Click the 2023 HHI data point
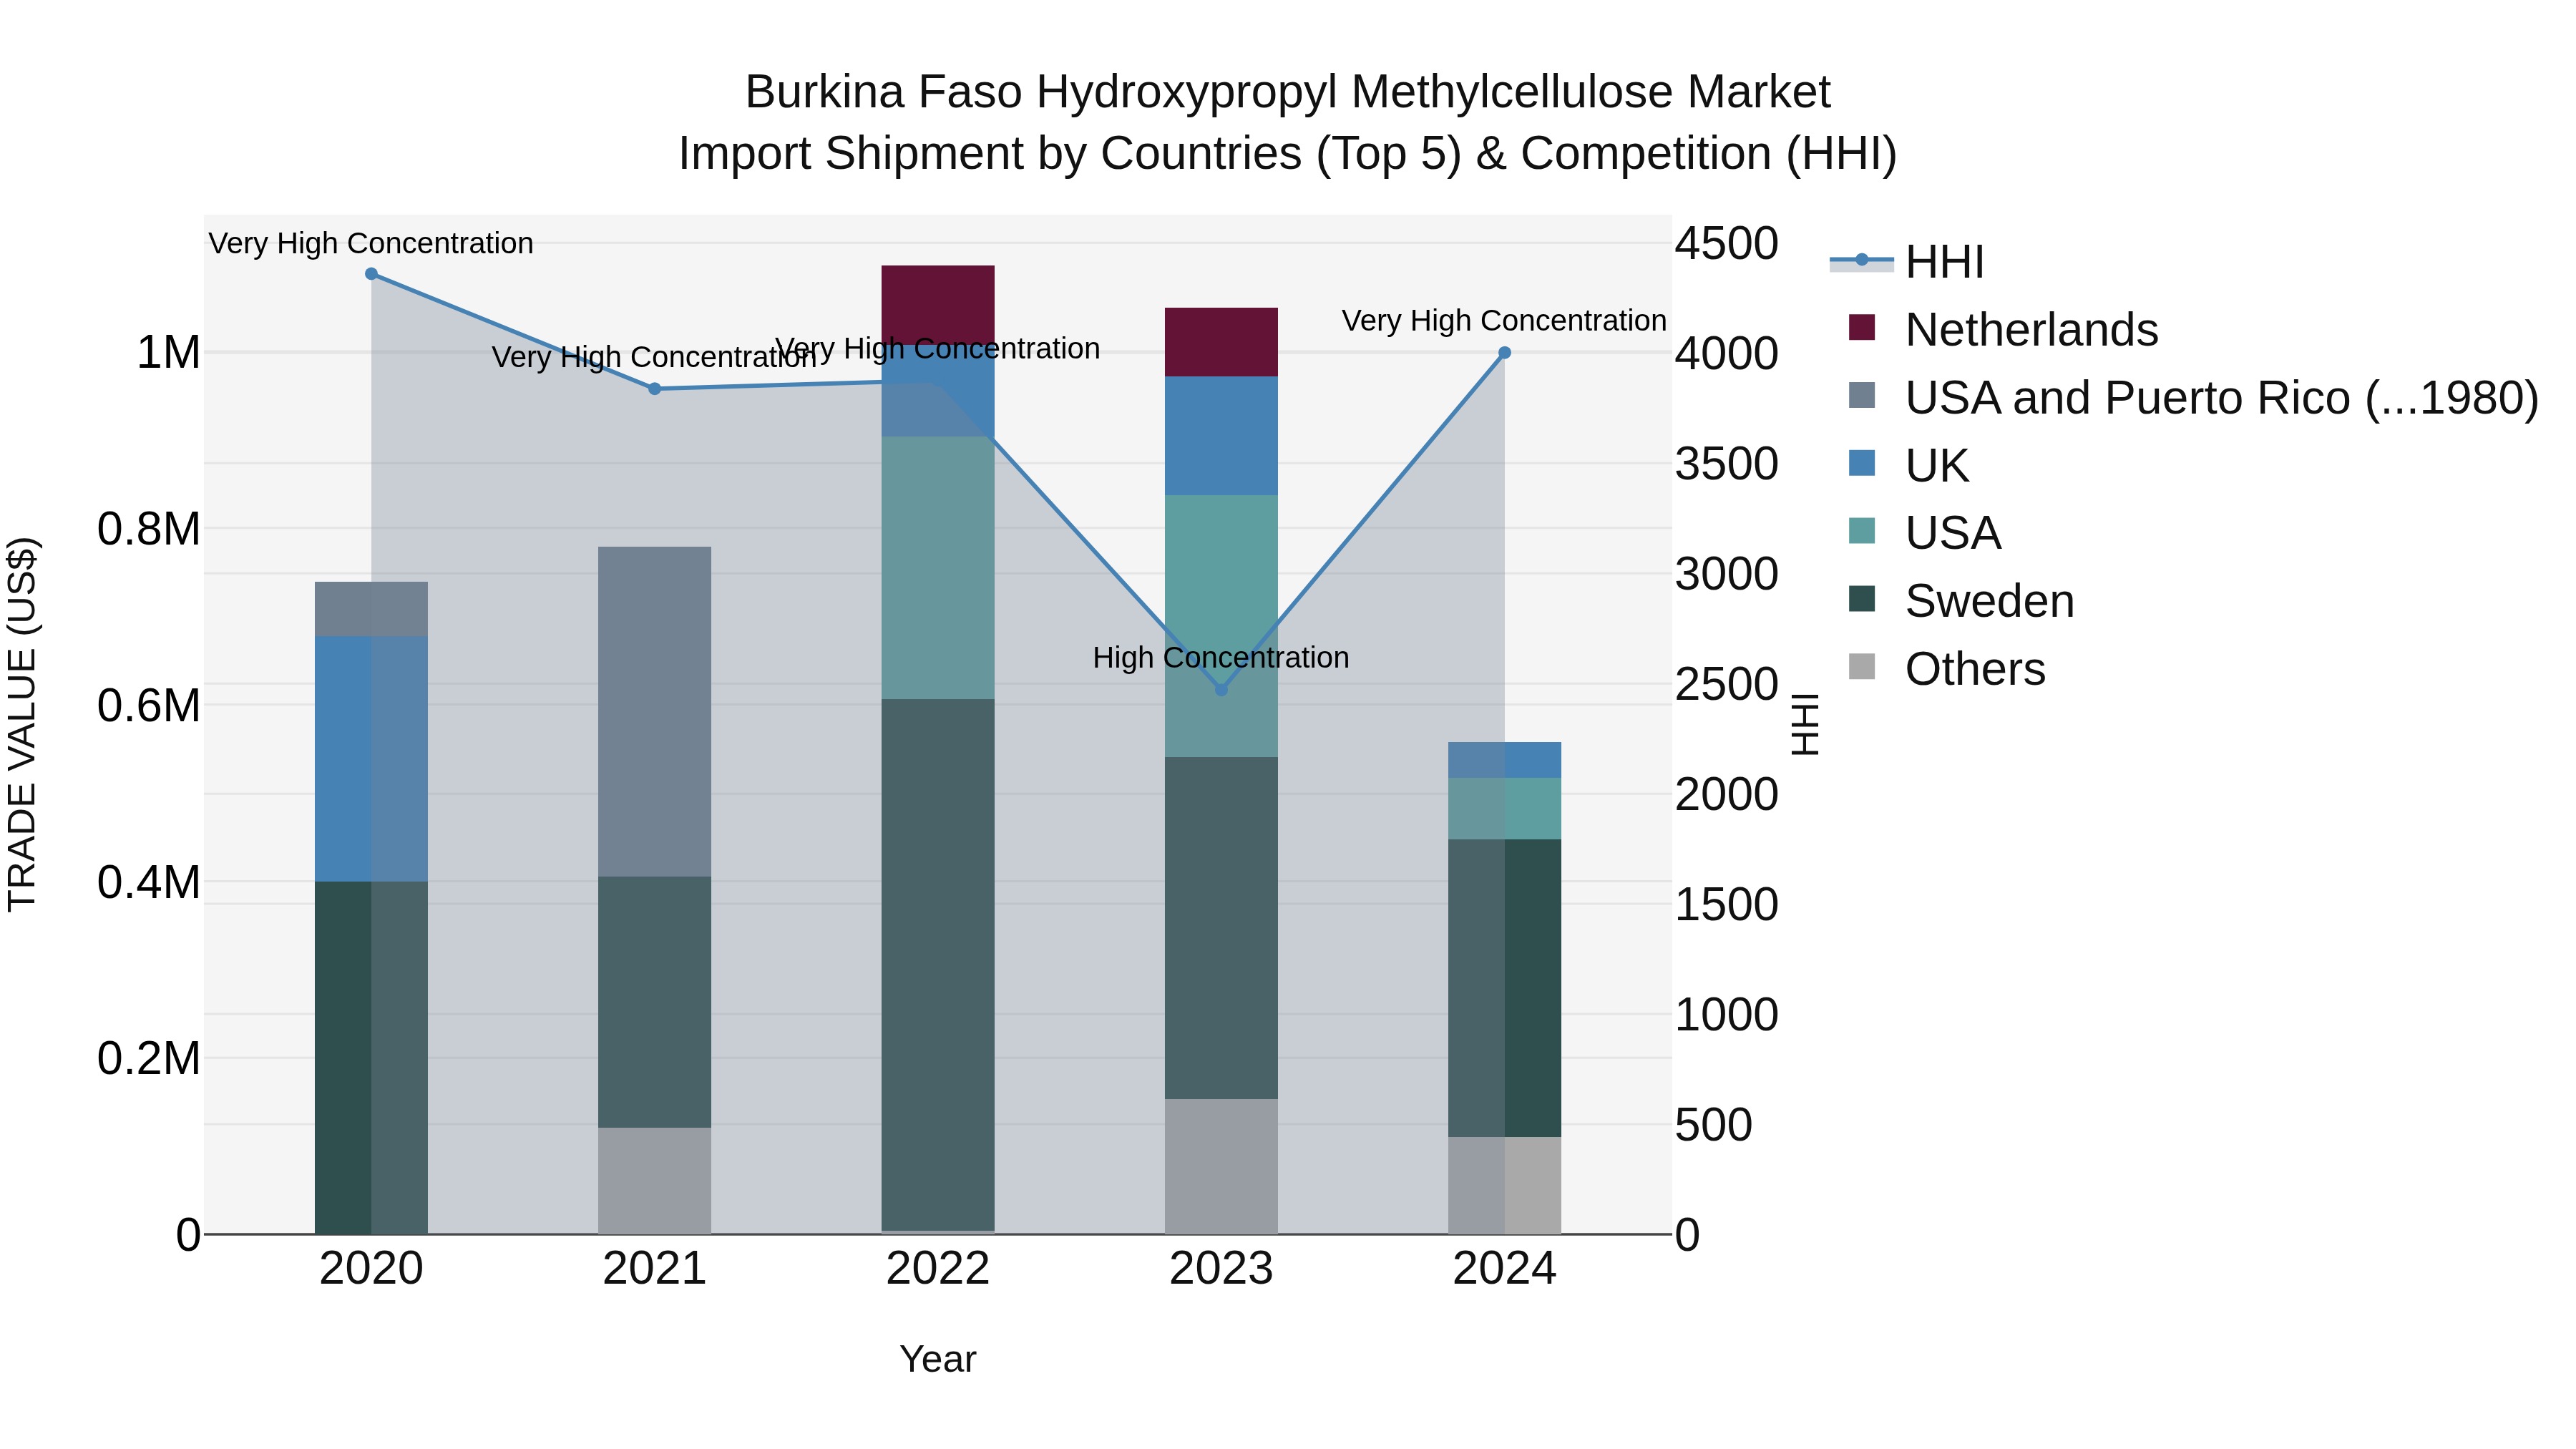This screenshot has width=2576, height=1449. pos(1221,690)
